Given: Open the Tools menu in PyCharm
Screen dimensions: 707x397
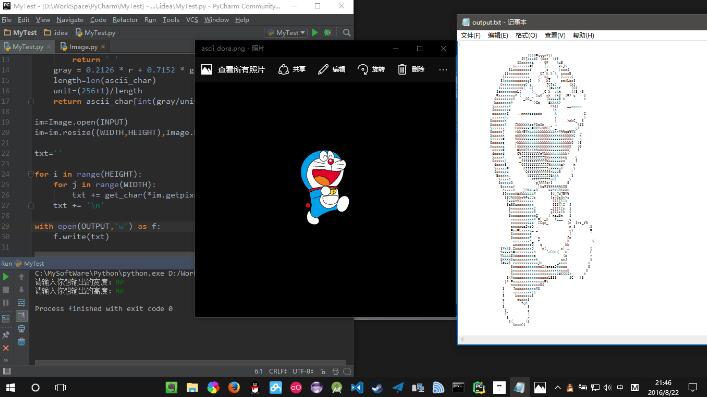Looking at the screenshot, I should click(x=171, y=20).
